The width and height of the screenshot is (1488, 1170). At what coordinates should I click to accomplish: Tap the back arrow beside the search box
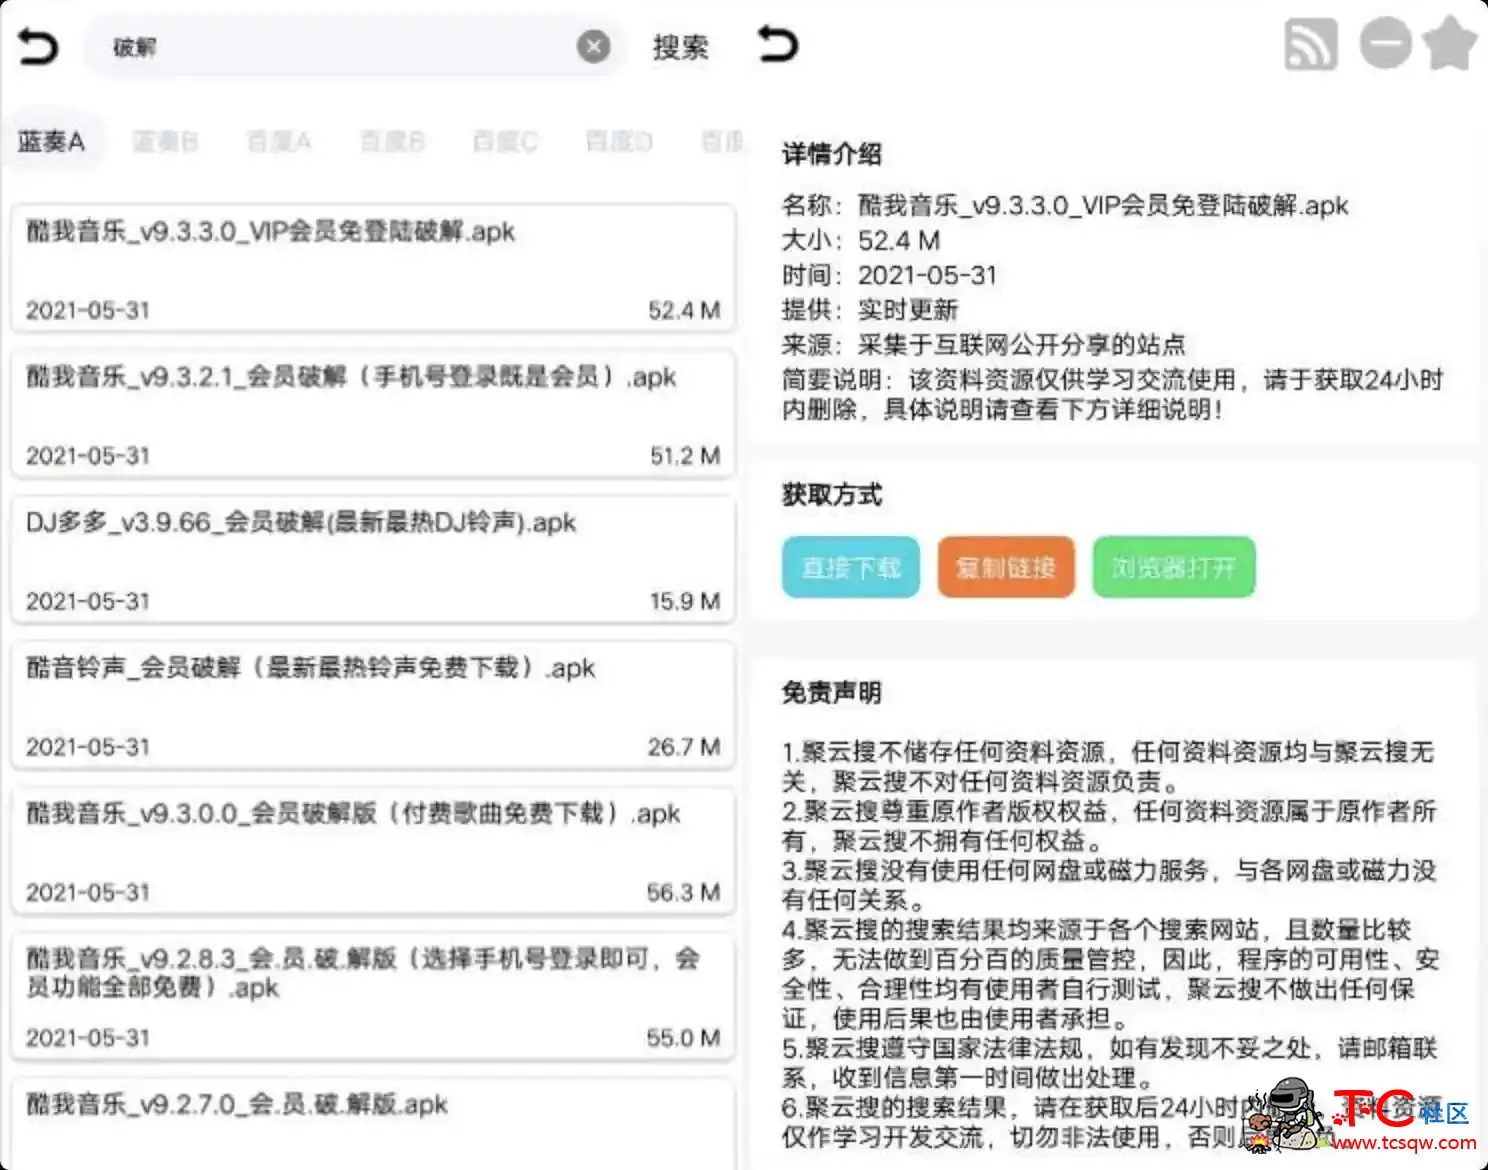point(38,47)
